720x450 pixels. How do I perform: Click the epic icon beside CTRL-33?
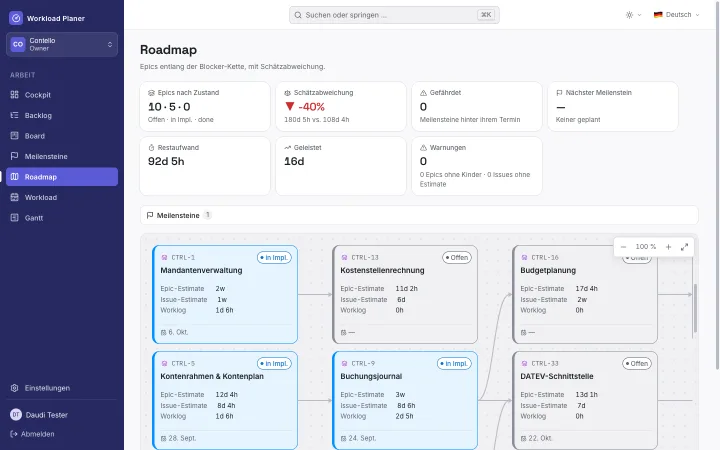click(524, 364)
